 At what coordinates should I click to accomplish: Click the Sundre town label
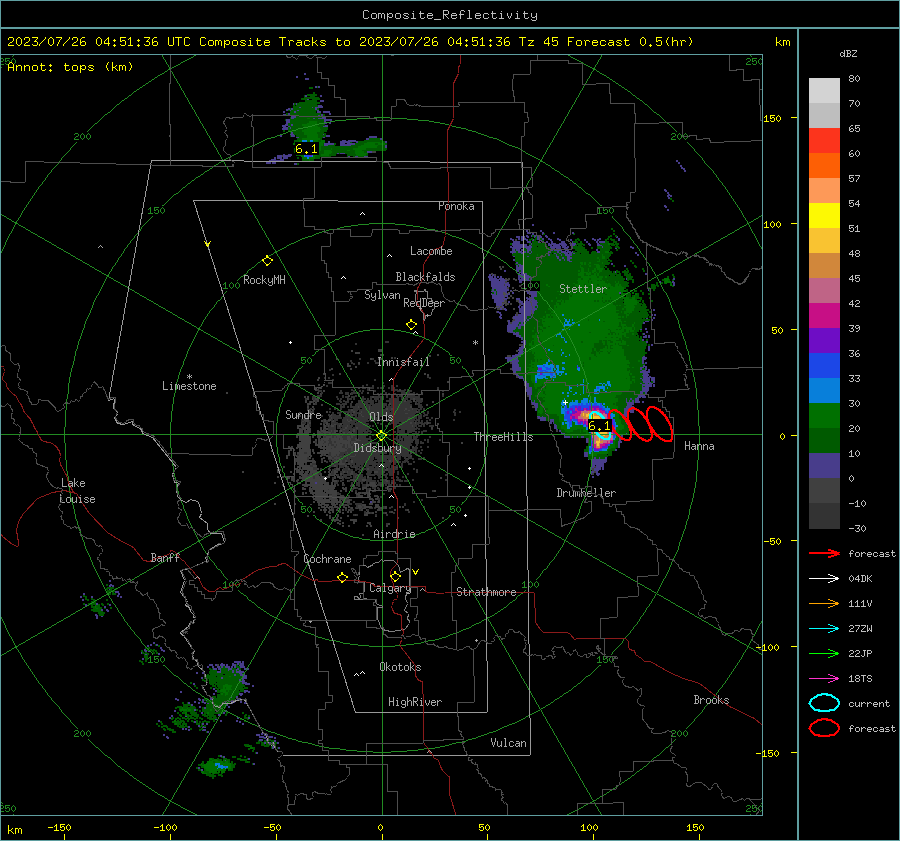click(303, 414)
